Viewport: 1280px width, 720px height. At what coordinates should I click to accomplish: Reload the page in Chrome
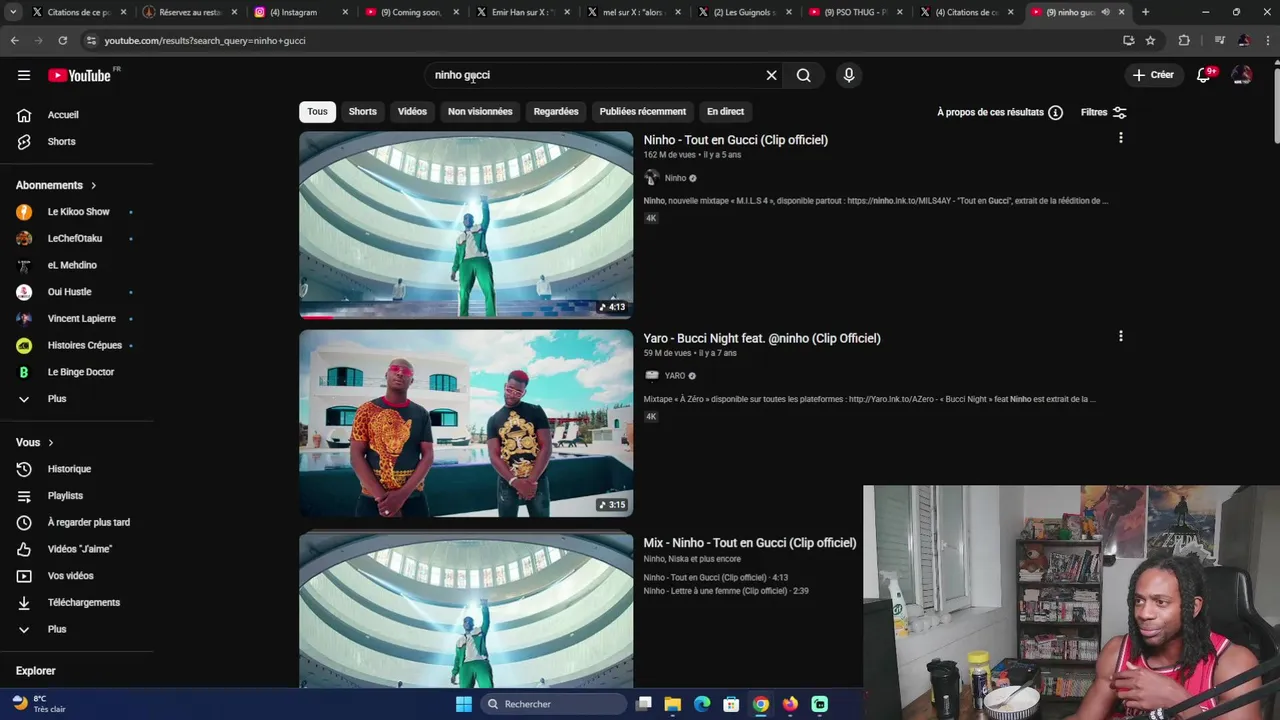click(62, 40)
